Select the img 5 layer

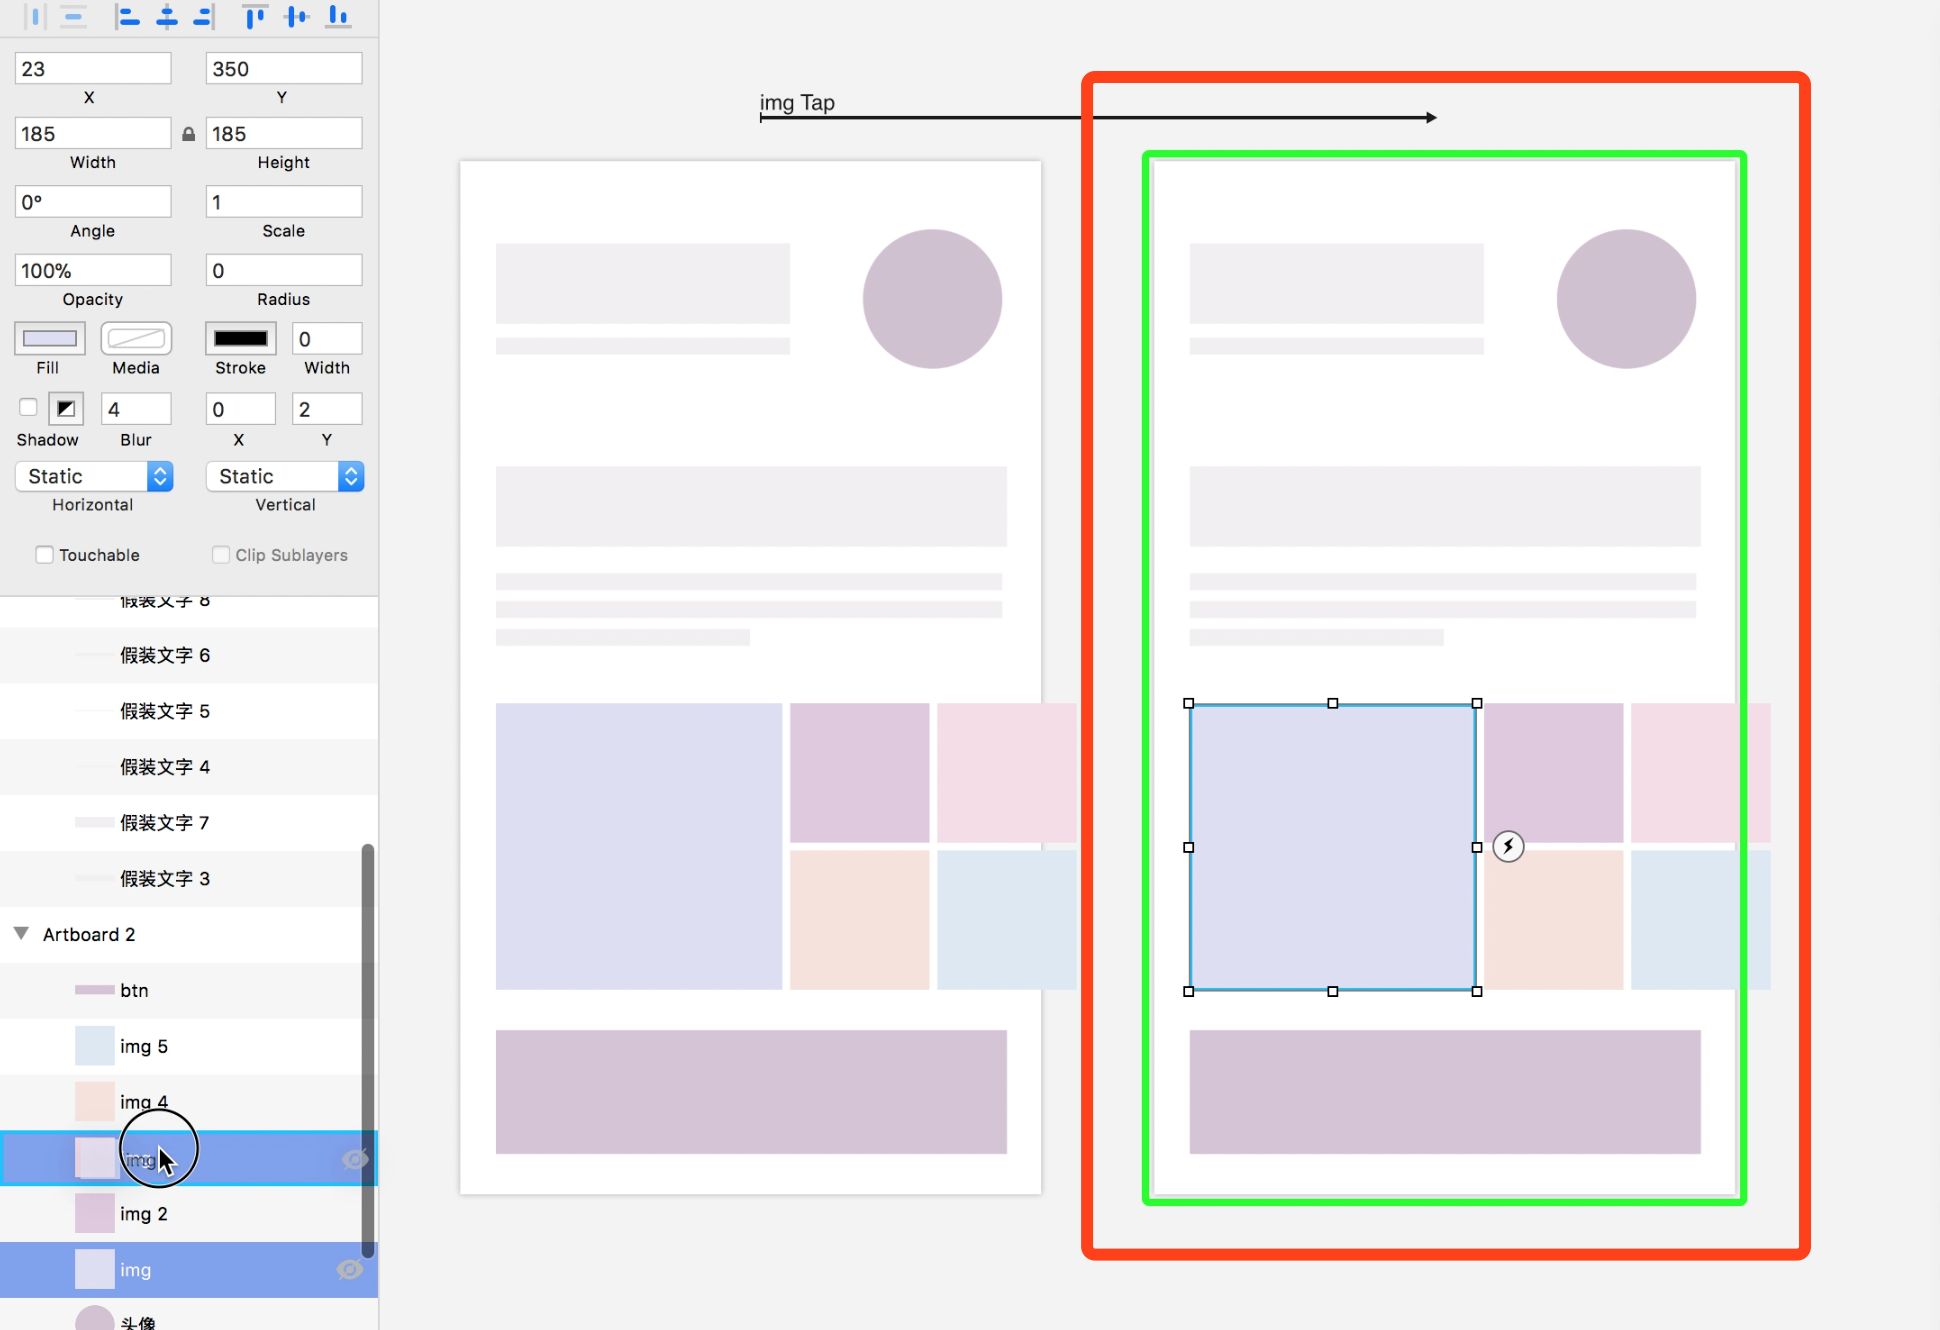[x=144, y=1046]
